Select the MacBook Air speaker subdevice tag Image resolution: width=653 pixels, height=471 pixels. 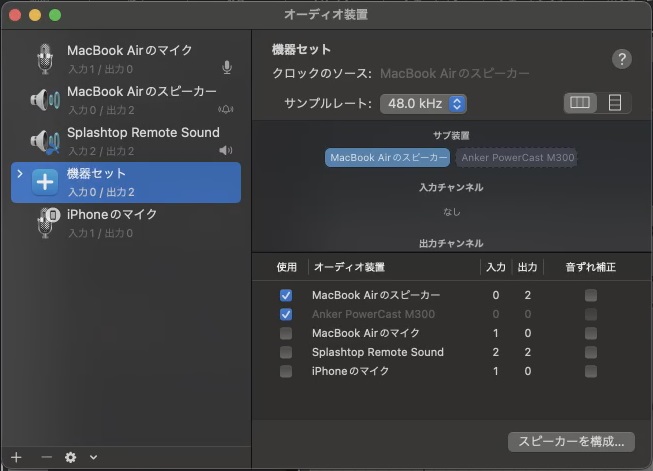pos(388,158)
